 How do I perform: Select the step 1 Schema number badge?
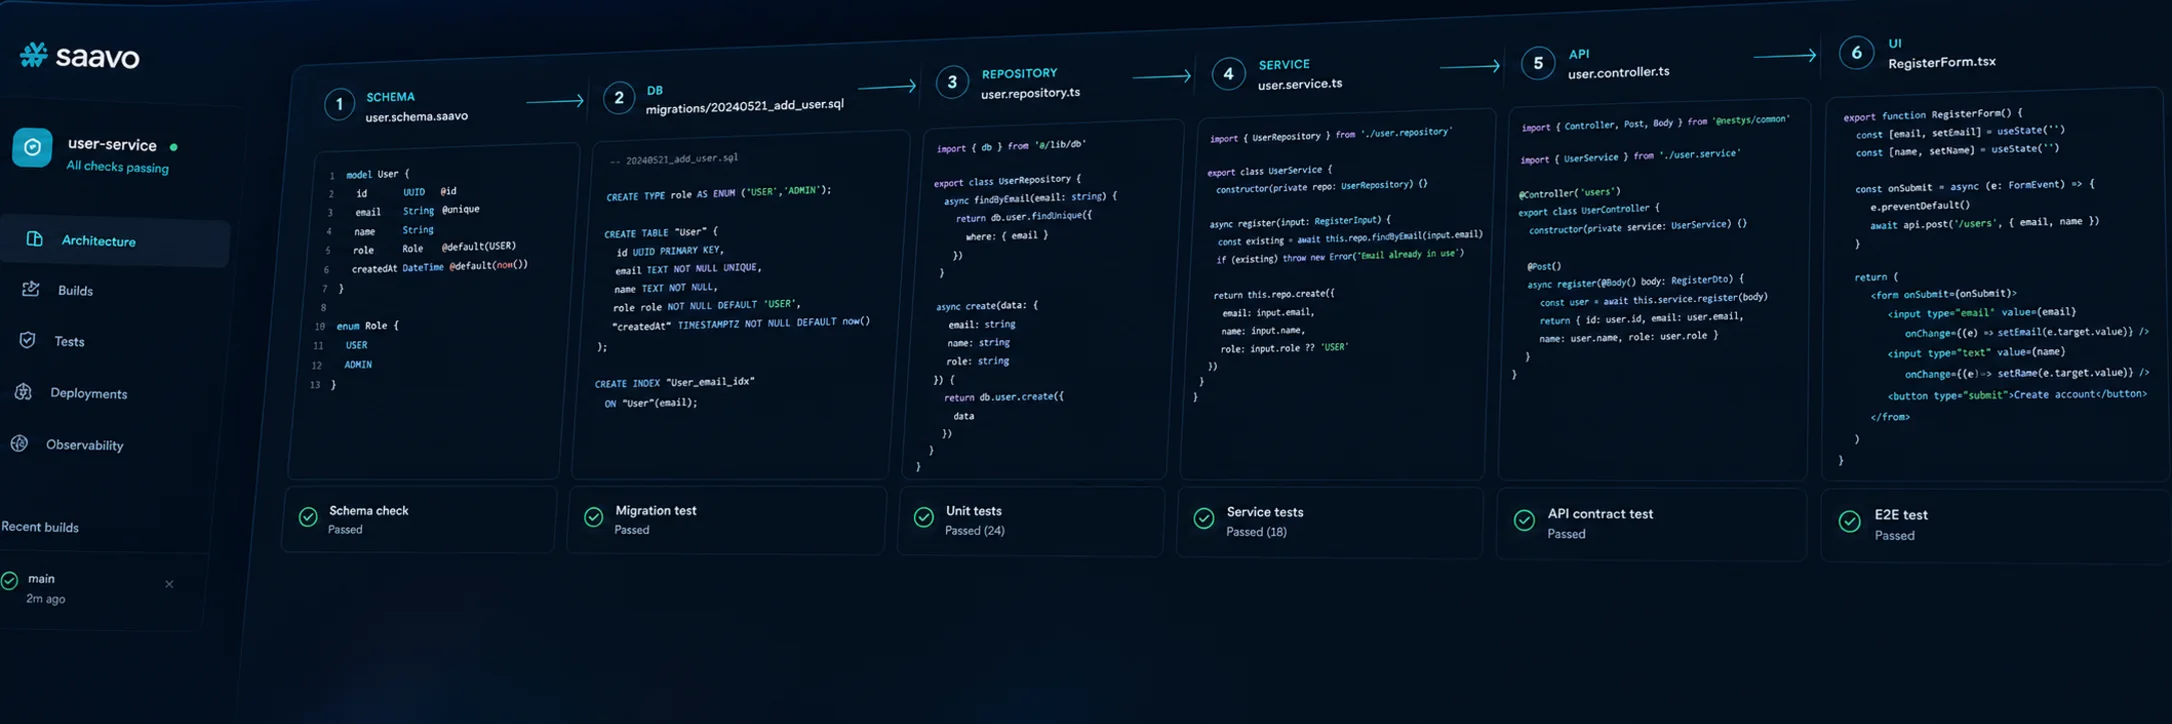tap(339, 104)
